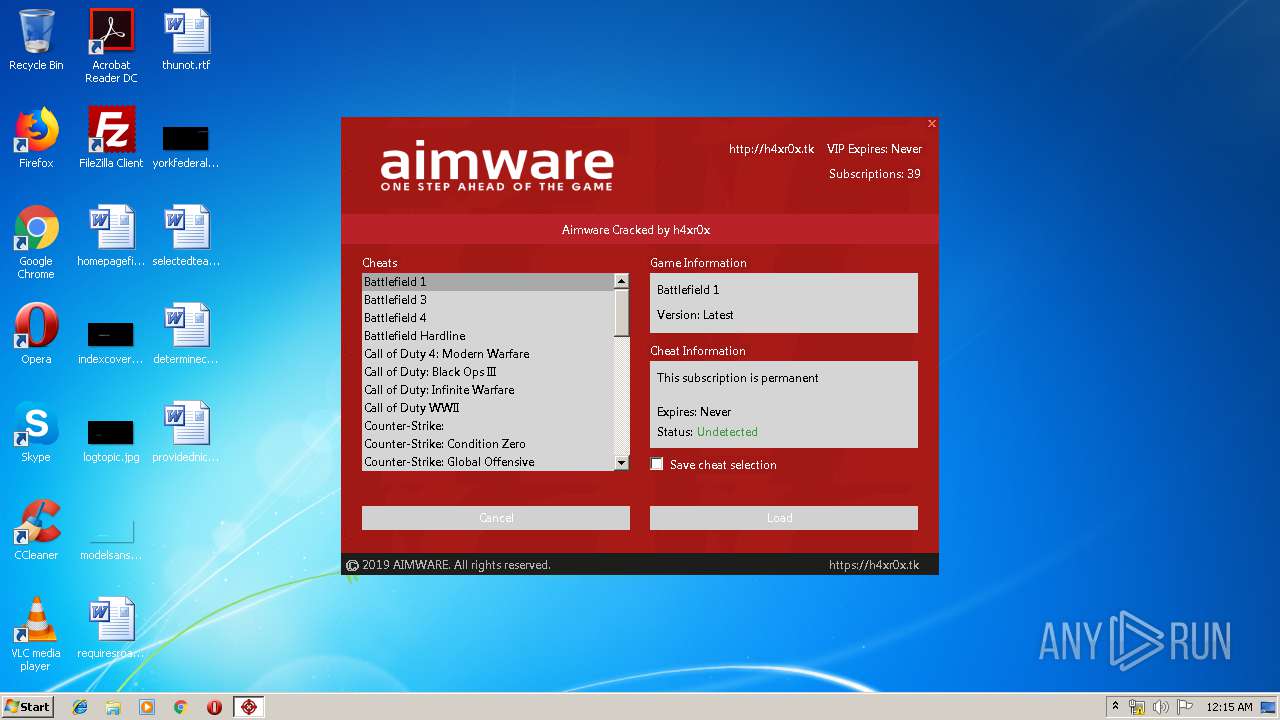This screenshot has width=1280, height=720.
Task: Launch Acrobat Reader DC shortcut
Action: [x=111, y=46]
